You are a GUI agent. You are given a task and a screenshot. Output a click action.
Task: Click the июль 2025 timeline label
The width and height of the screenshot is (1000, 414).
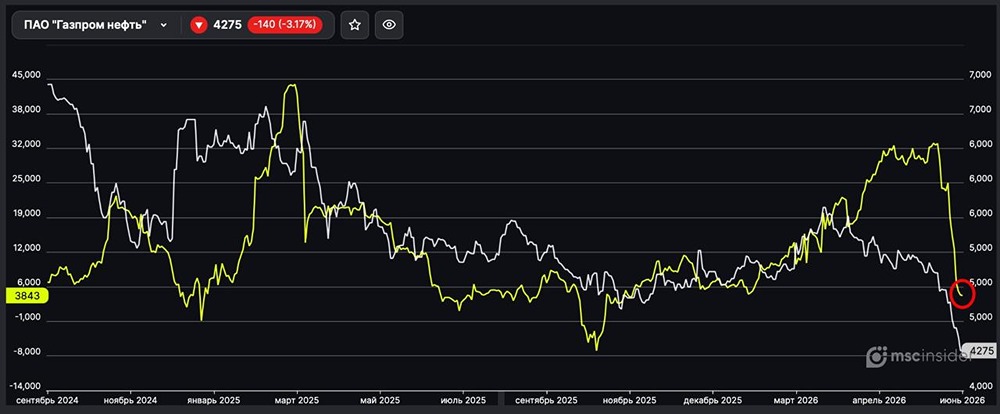pyautogui.click(x=464, y=401)
